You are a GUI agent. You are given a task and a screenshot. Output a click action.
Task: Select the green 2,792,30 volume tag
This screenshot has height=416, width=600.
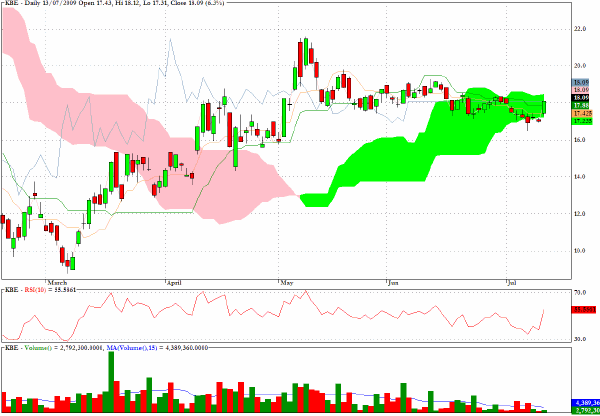pyautogui.click(x=585, y=411)
